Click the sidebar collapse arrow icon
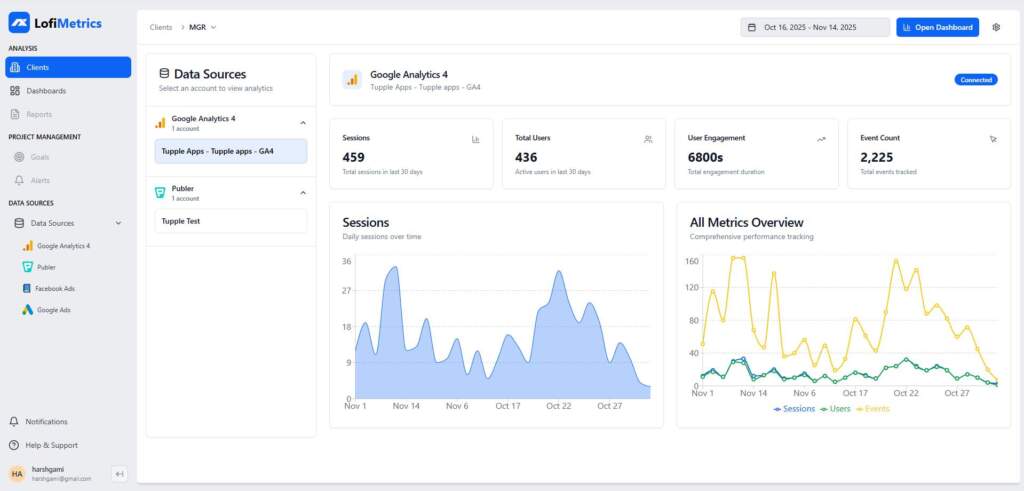 click(x=118, y=474)
